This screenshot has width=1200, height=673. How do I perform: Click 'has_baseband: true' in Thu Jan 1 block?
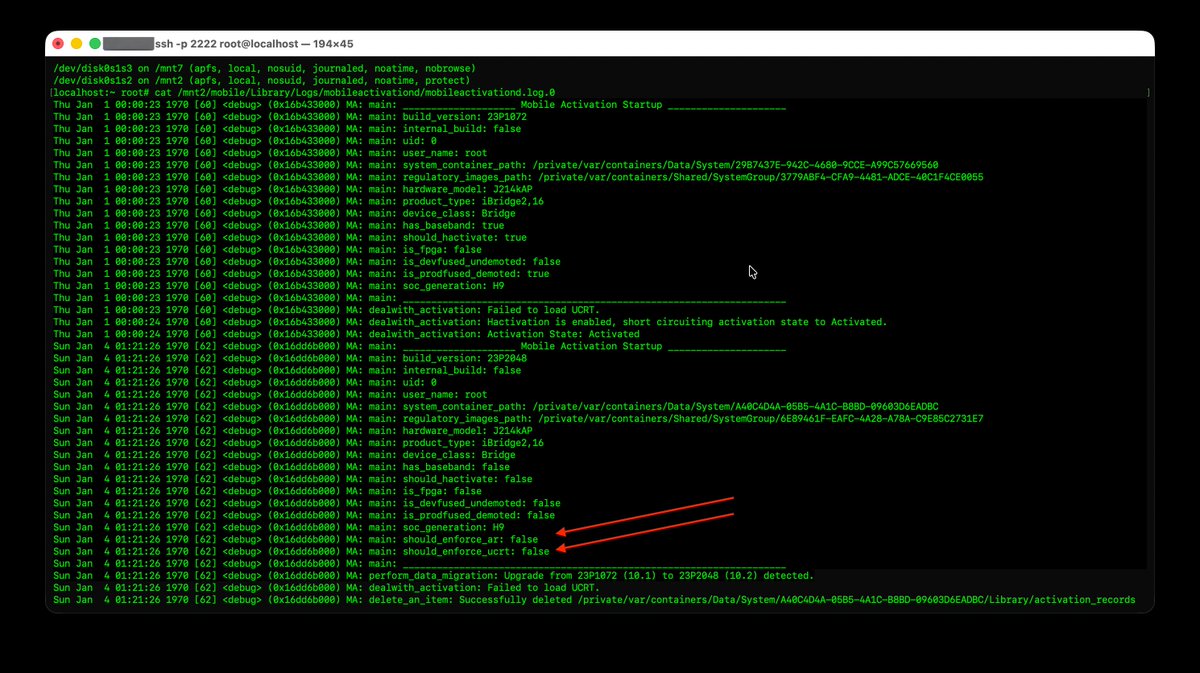[453, 225]
